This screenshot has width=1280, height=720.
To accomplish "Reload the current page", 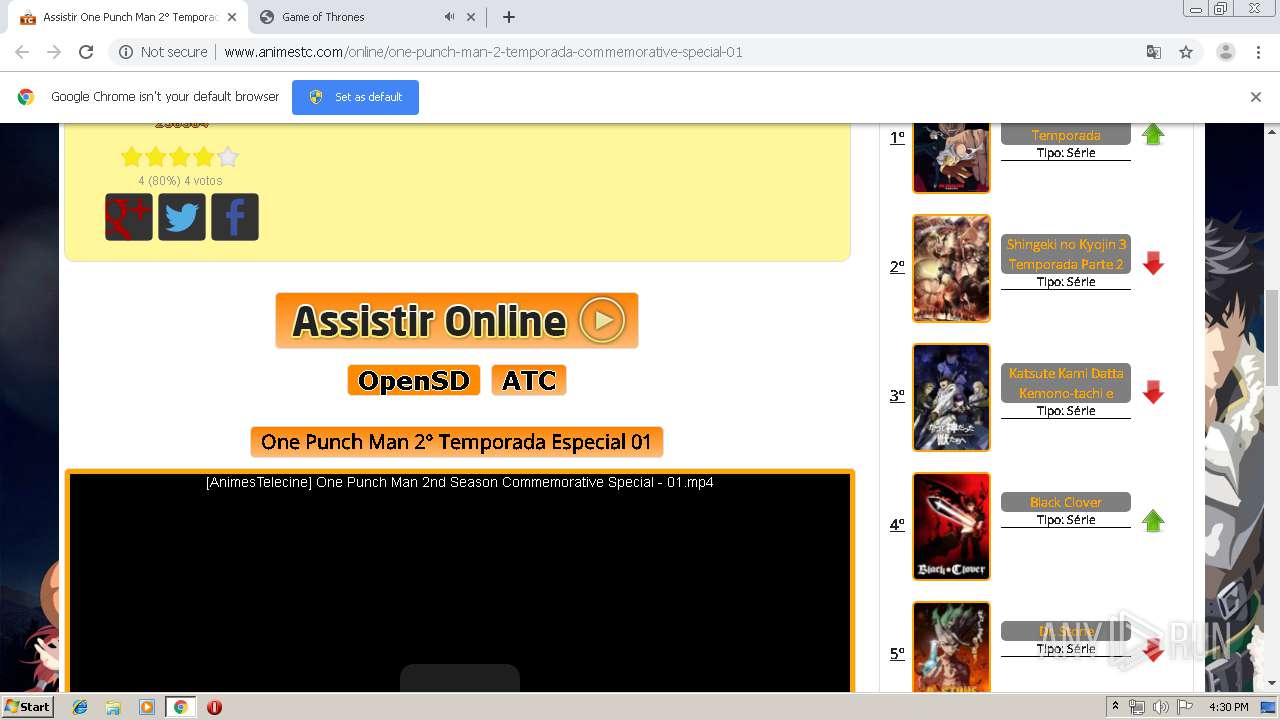I will (86, 52).
